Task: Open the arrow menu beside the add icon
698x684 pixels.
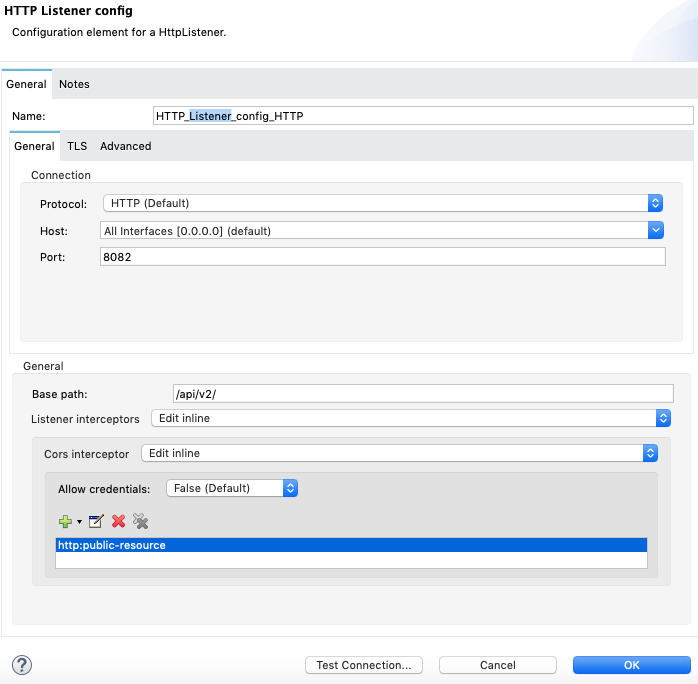Action: 78,522
